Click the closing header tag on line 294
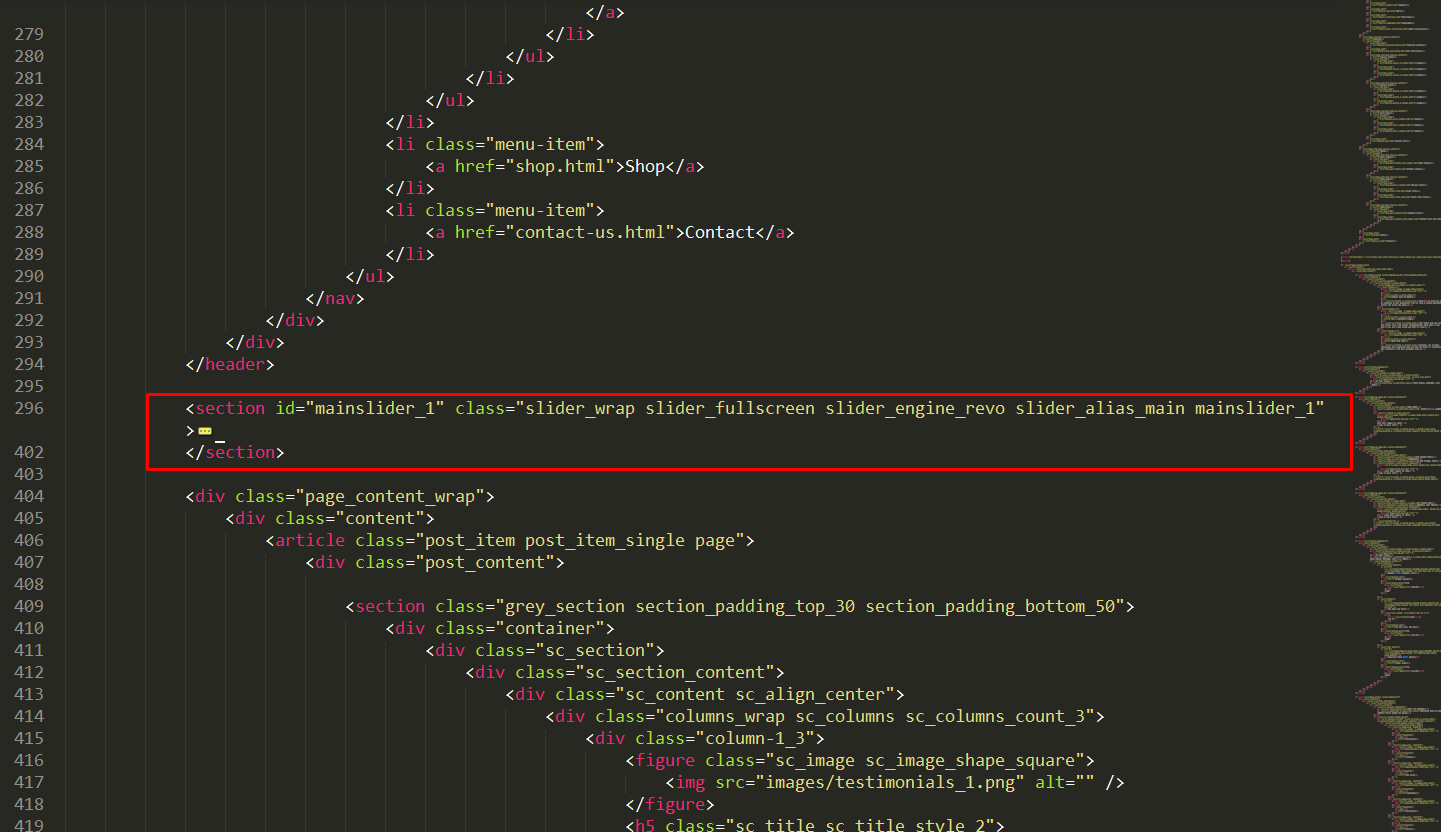1441x832 pixels. (230, 364)
